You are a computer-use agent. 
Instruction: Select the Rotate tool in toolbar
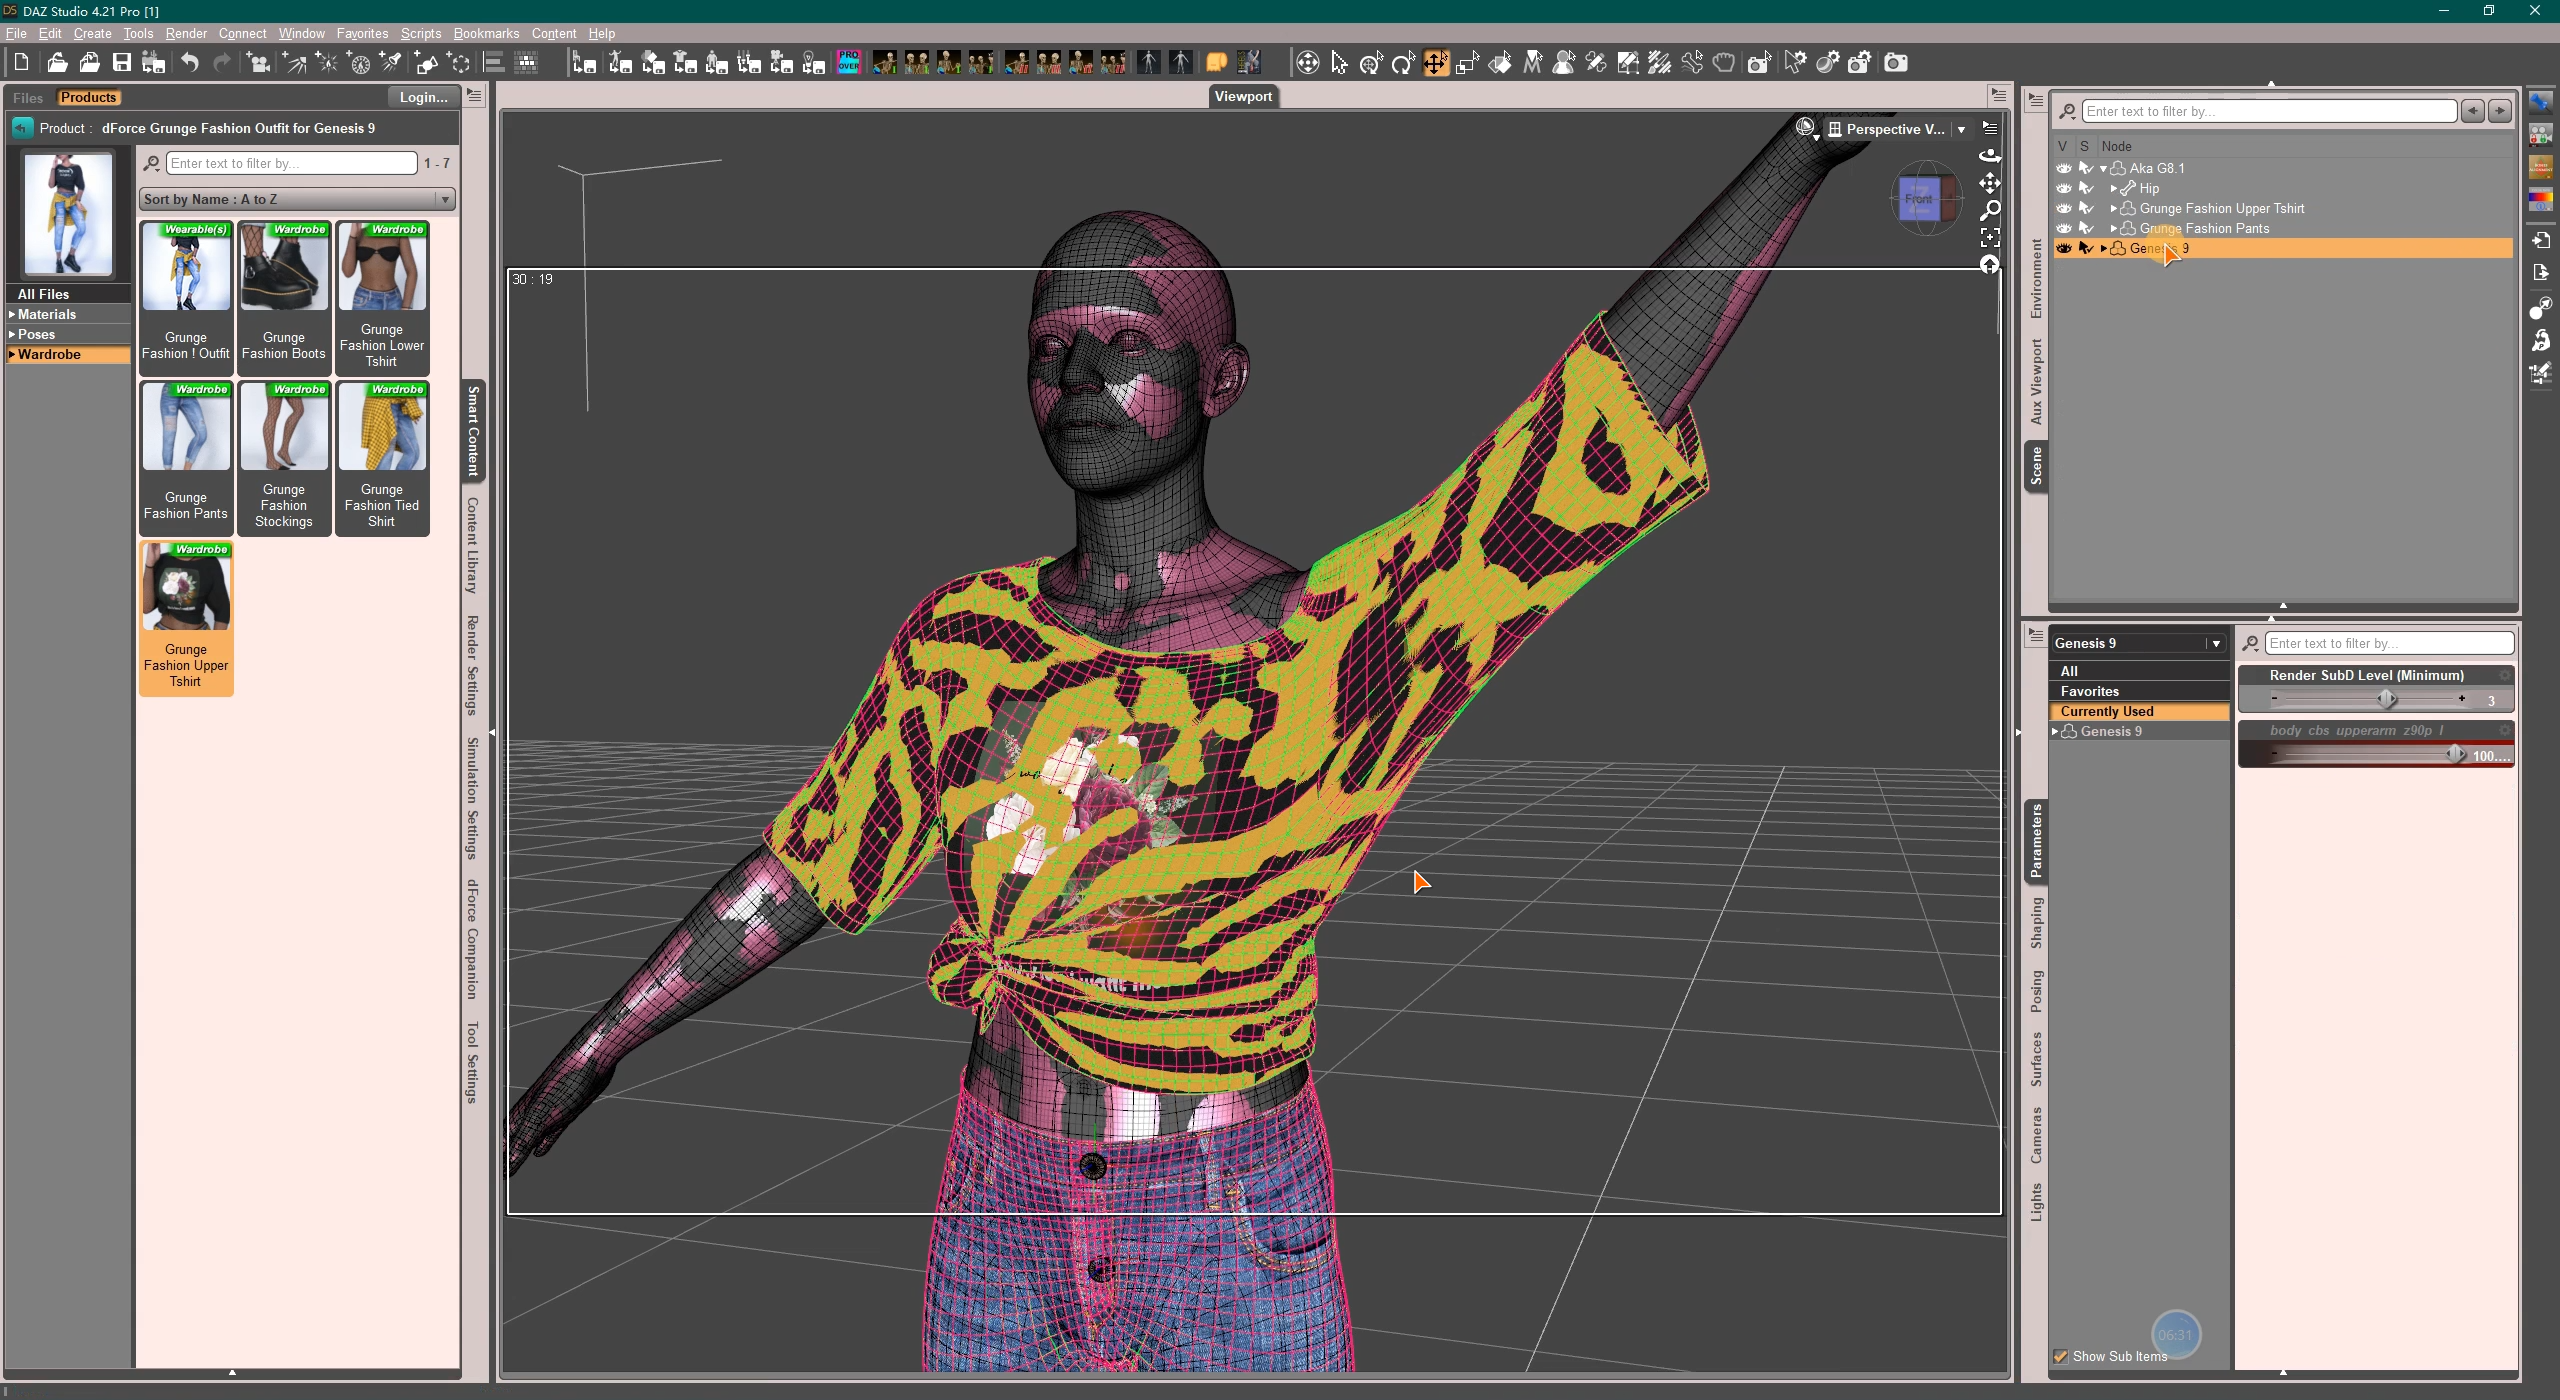1403,63
